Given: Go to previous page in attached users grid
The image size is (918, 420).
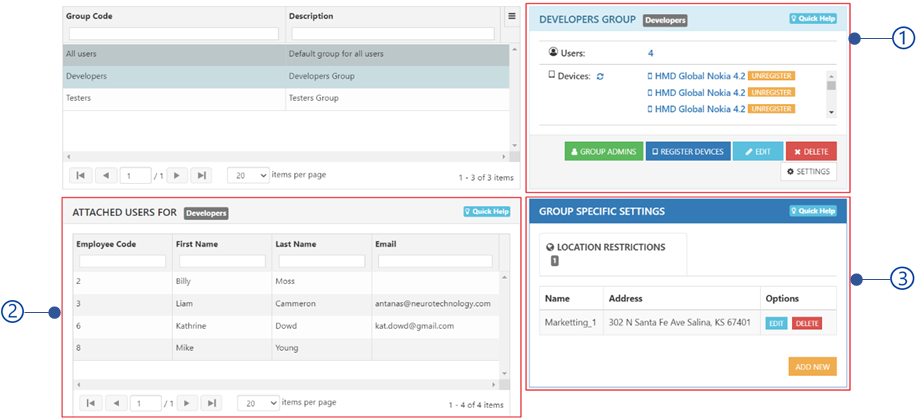Looking at the screenshot, I should pos(117,403).
